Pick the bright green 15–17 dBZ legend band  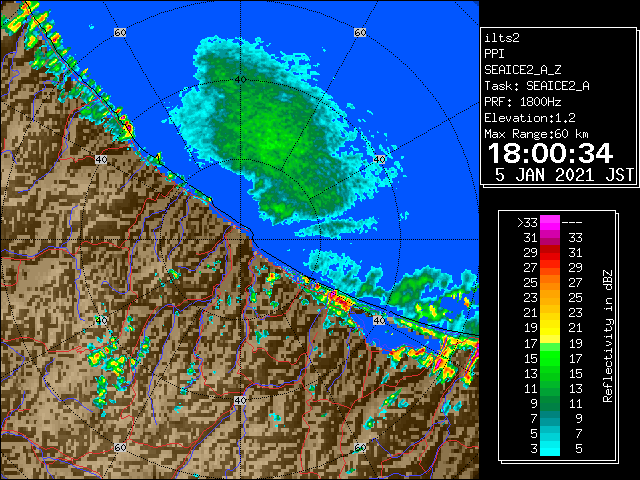[x=550, y=358]
